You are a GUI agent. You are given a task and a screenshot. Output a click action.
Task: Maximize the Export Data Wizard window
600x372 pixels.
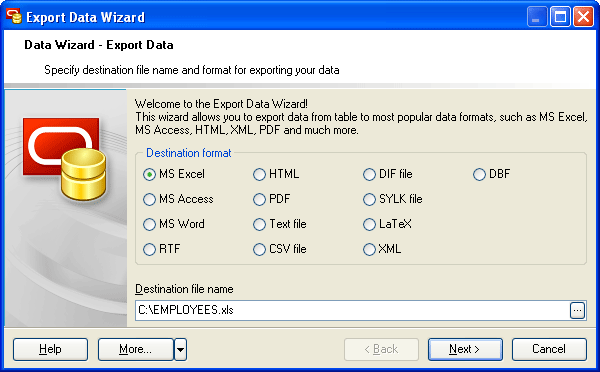click(x=560, y=17)
